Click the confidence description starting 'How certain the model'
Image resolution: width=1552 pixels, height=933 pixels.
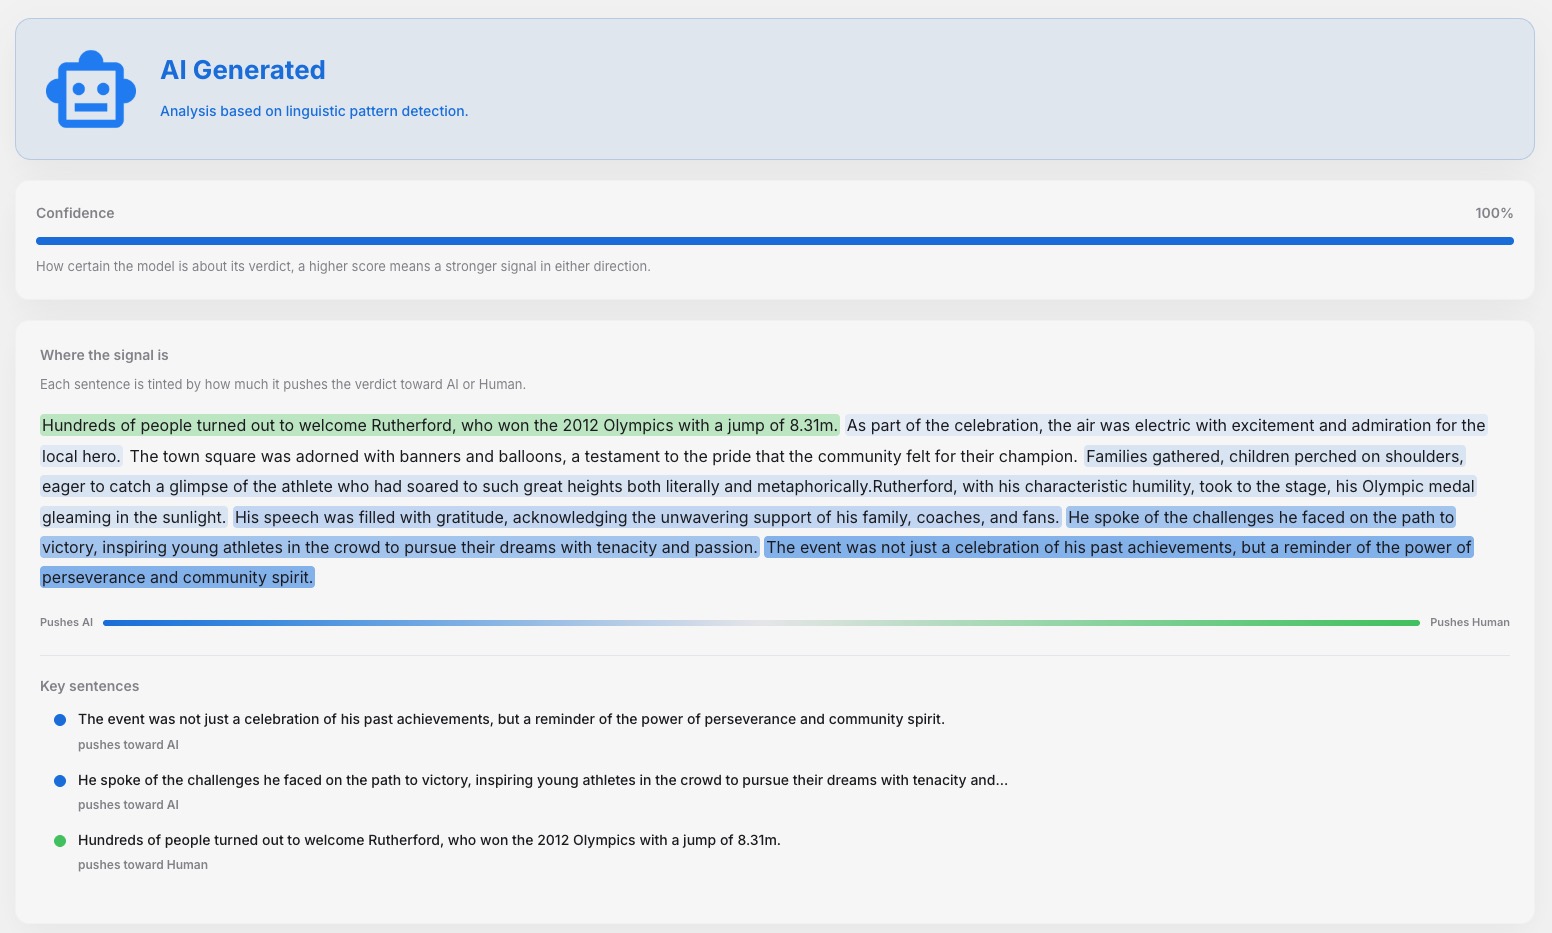[x=343, y=266]
